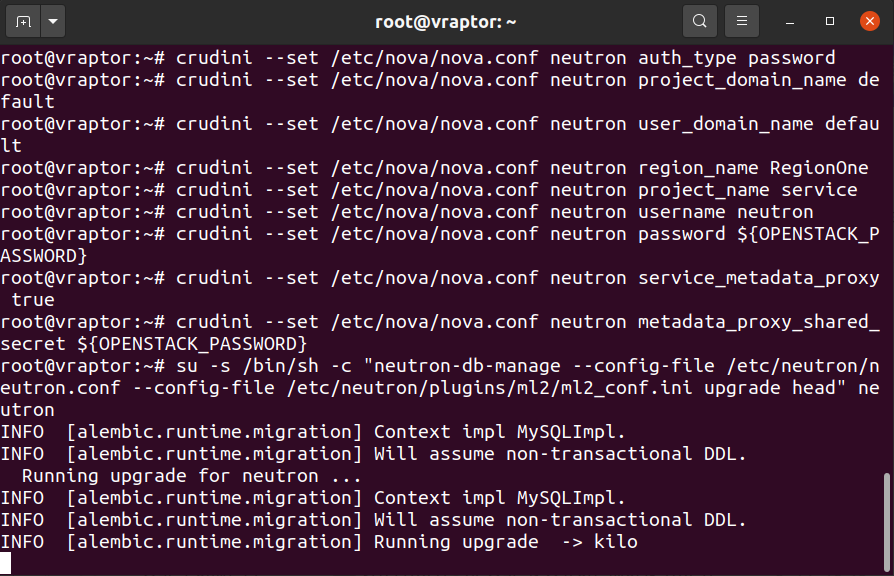894x576 pixels.
Task: Open the terminal search tool
Action: pyautogui.click(x=700, y=22)
